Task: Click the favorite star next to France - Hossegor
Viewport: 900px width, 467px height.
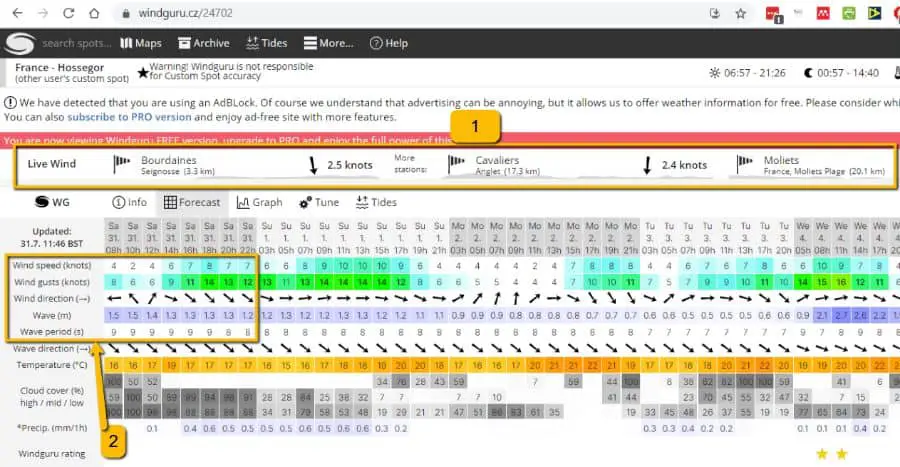Action: click(143, 73)
